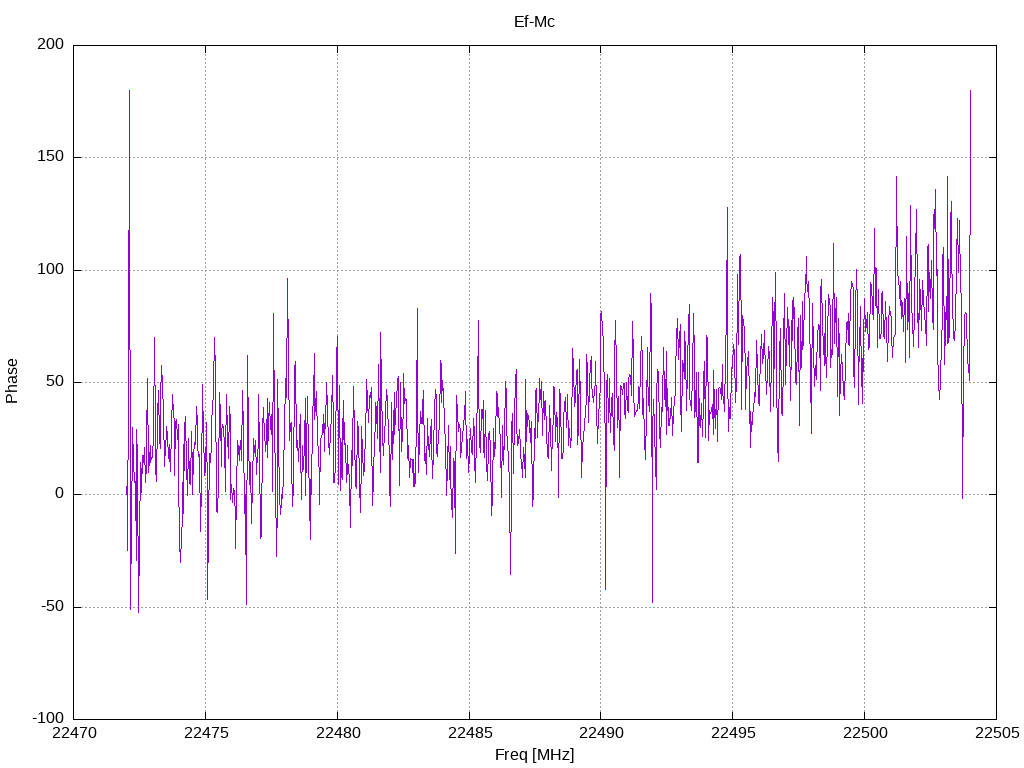Click the 'Phase' y-axis label

(x=12, y=381)
